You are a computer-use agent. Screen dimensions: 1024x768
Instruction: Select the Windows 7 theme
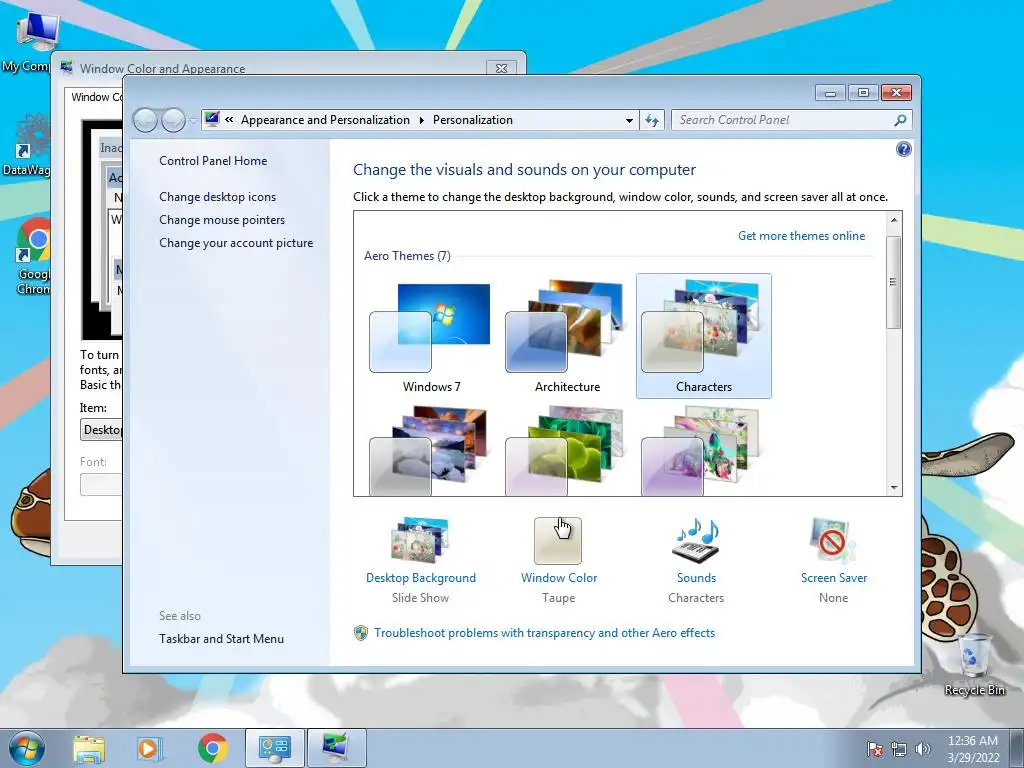tap(431, 336)
